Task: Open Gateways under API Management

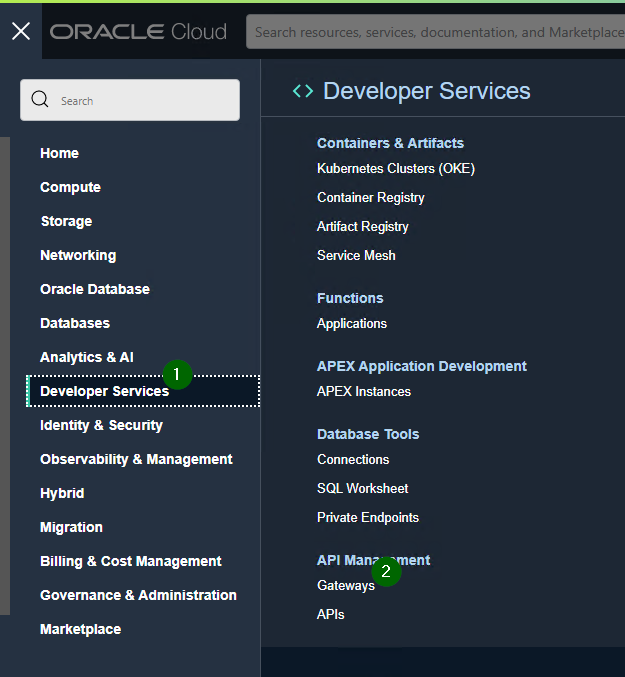Action: pos(346,586)
